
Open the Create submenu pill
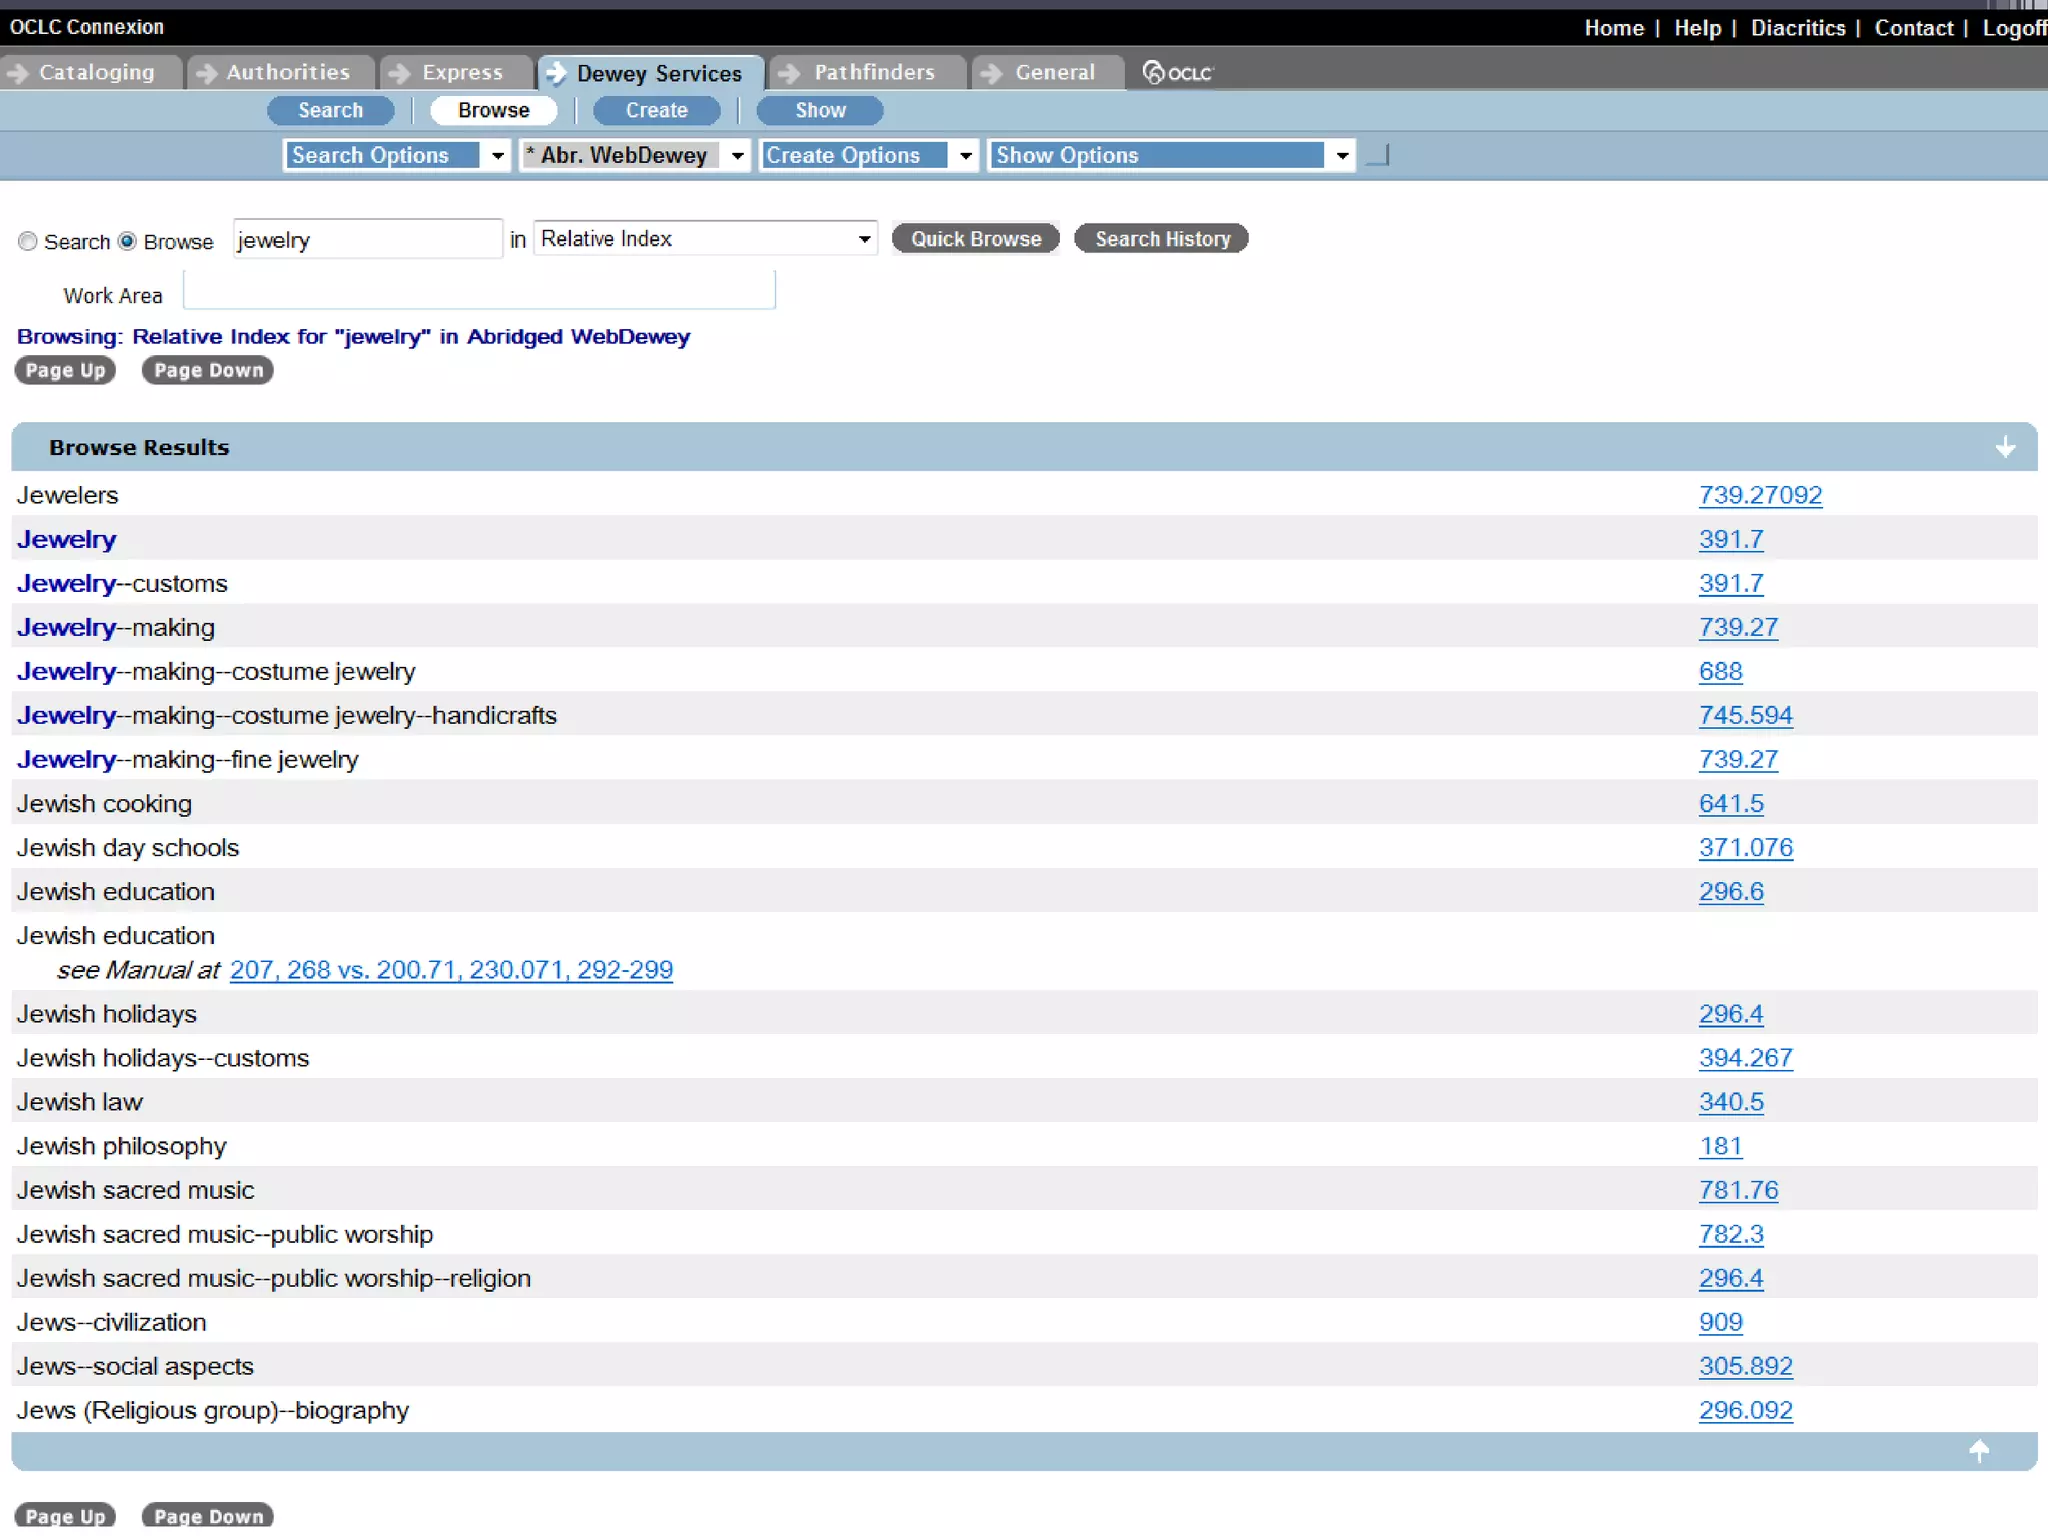click(x=656, y=110)
